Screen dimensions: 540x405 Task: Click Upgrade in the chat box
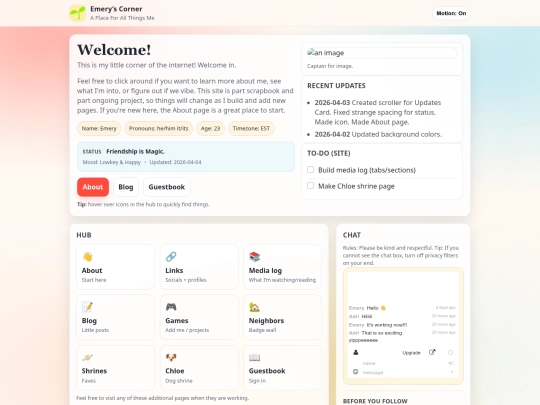point(411,353)
